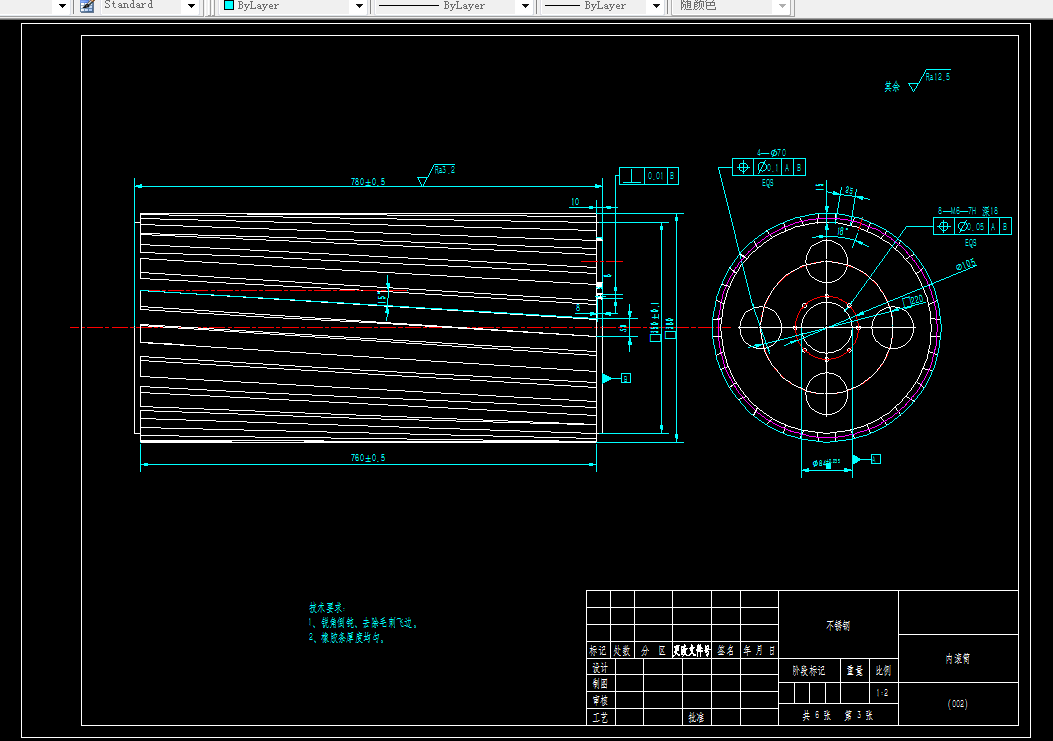Select the 工艺 row label
Screen dimensions: 1053x741
point(600,717)
